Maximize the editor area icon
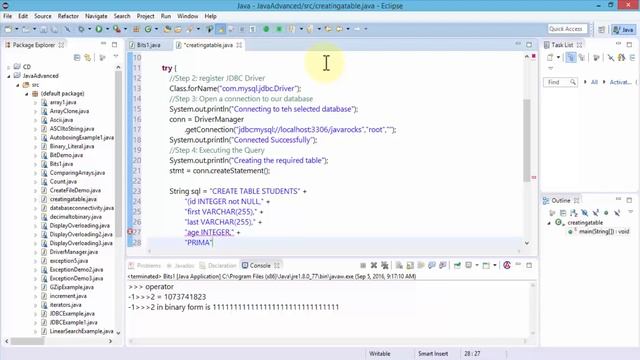This screenshot has width=640, height=360. 529,44
